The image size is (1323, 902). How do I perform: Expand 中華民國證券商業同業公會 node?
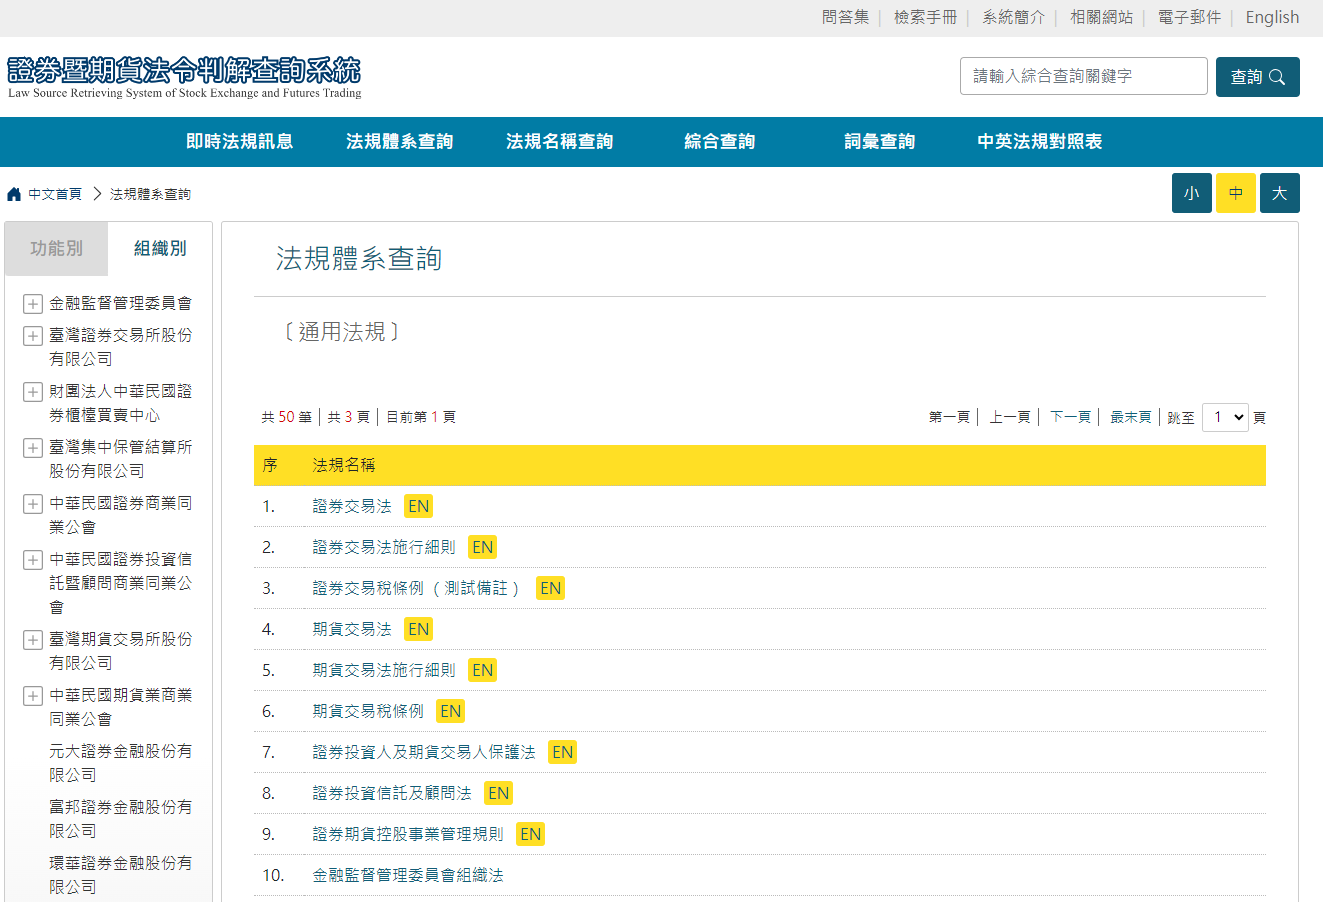pos(33,504)
